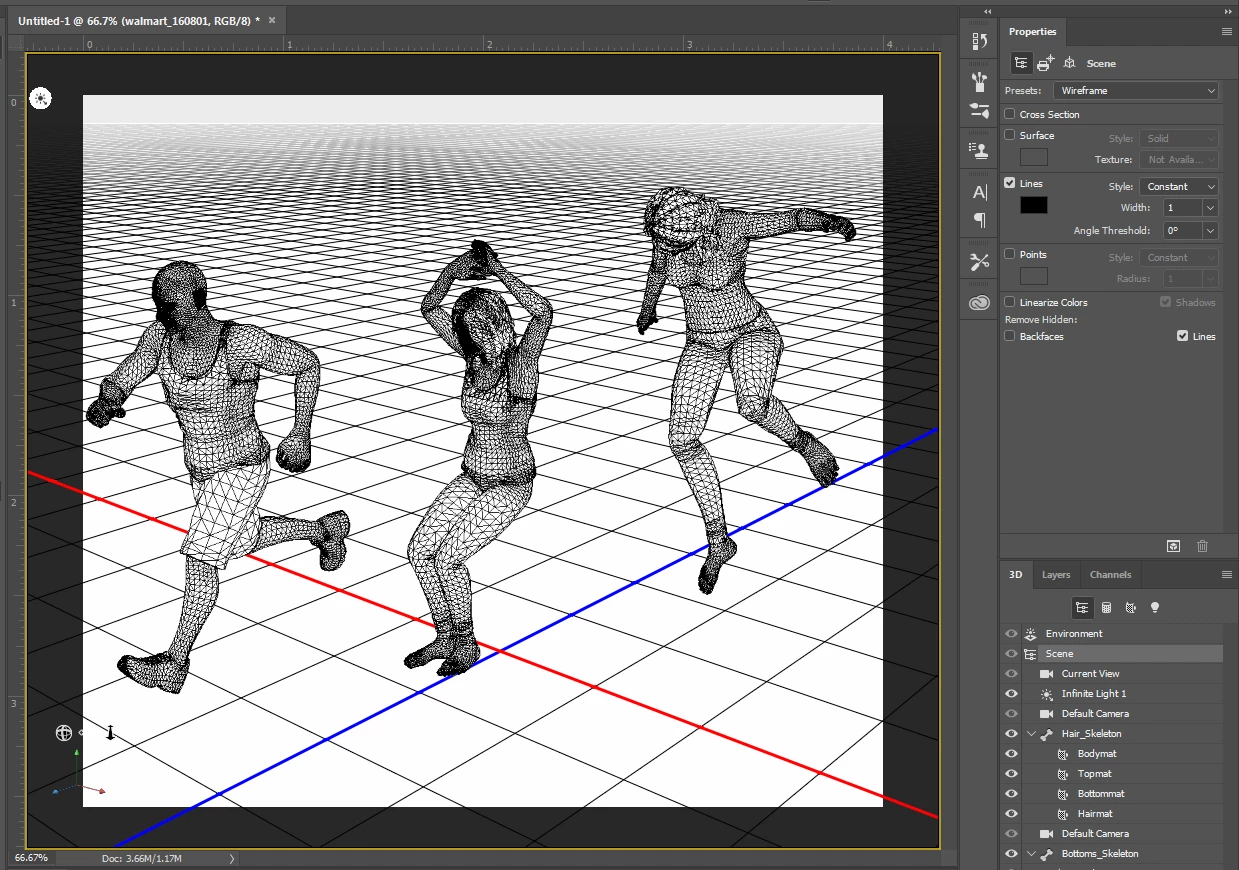1239x870 pixels.
Task: Open the Creative Cloud Libraries icon
Action: (980, 303)
